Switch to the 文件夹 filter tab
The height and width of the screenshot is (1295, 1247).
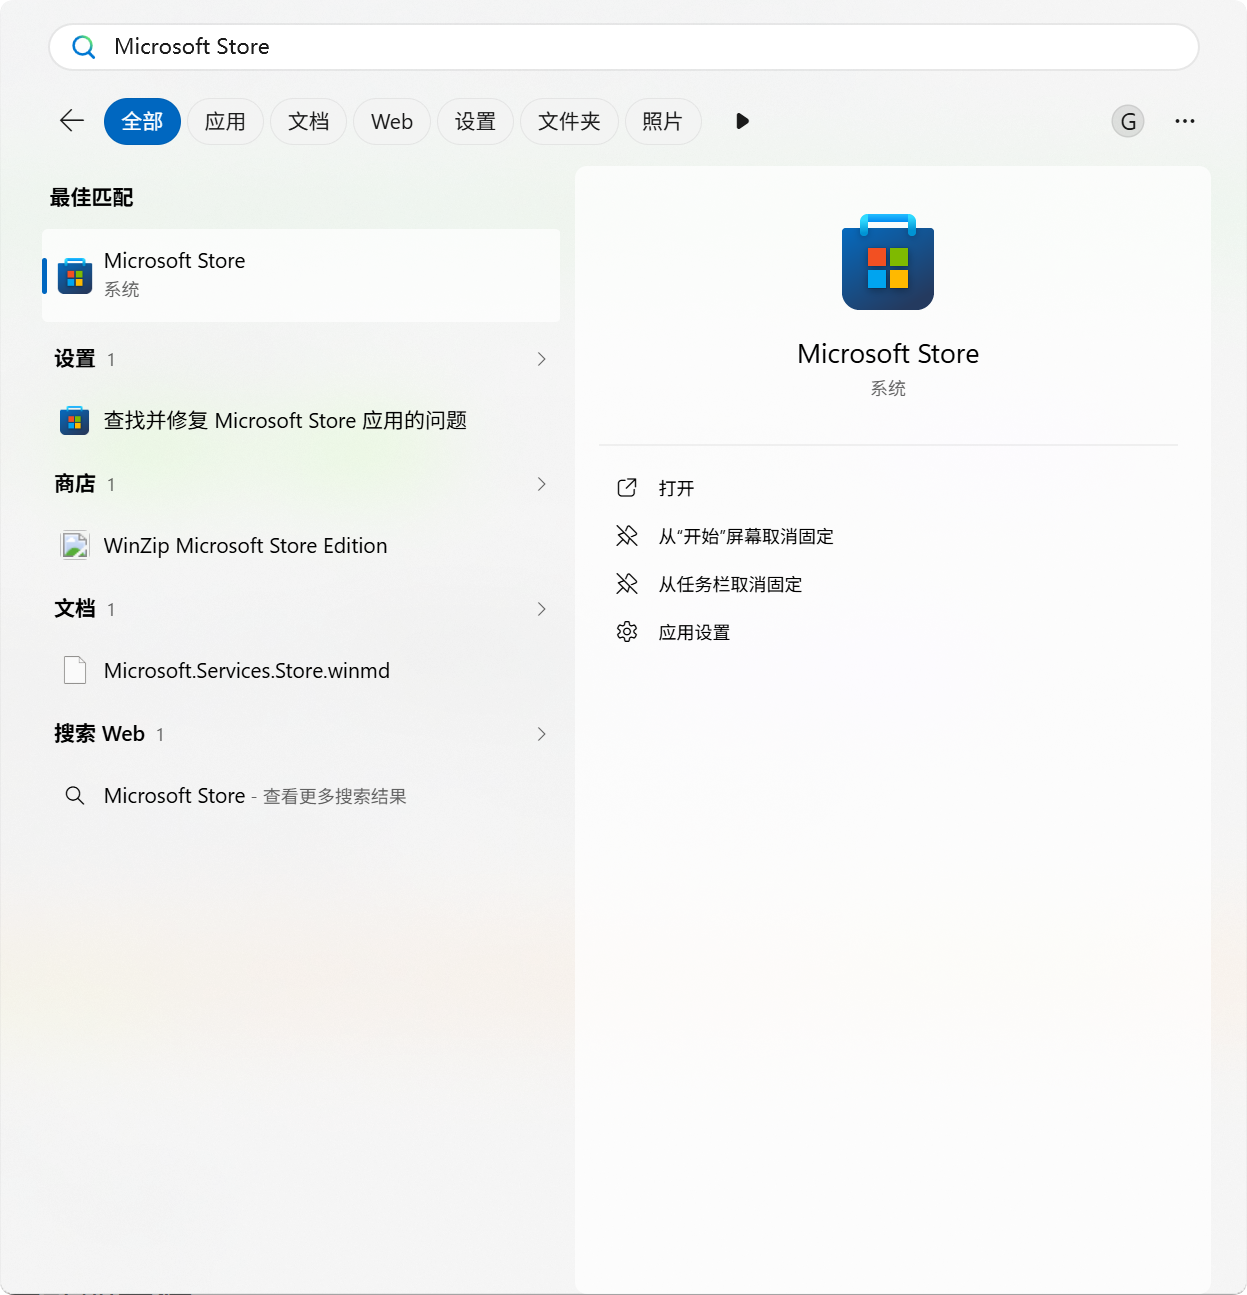coord(569,122)
